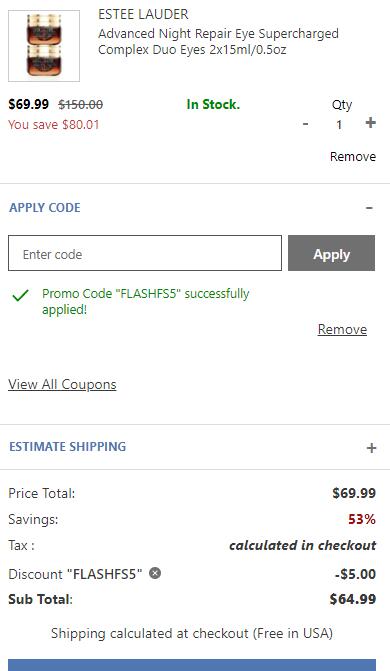The height and width of the screenshot is (671, 390).
Task: Collapse the Apply Code section minus icon
Action: click(369, 208)
